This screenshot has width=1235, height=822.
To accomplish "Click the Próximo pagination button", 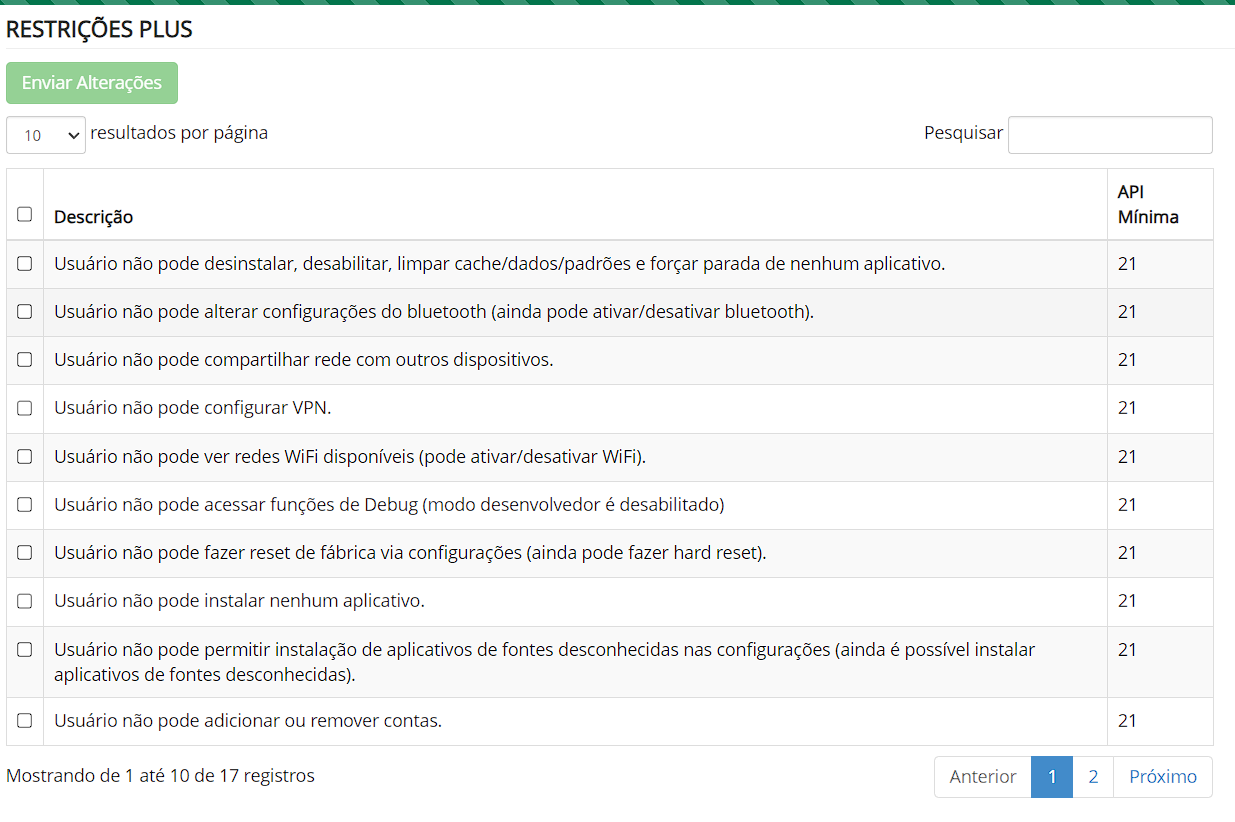I will [x=1162, y=777].
